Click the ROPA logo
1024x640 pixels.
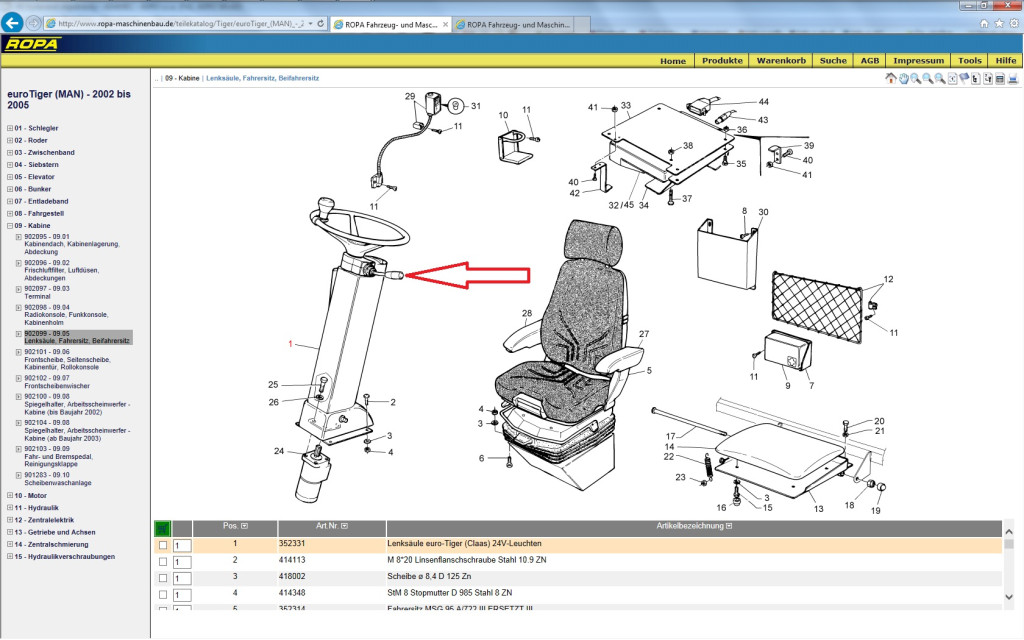click(x=32, y=44)
